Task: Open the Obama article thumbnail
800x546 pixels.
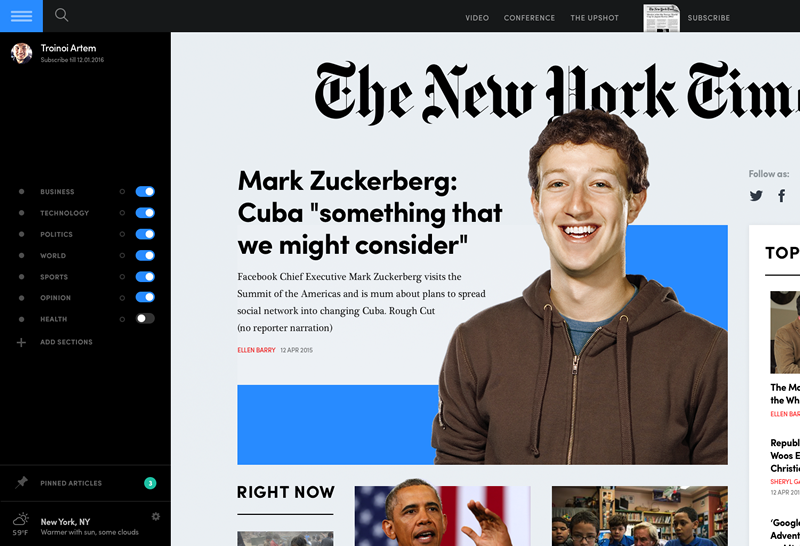Action: coord(442,516)
